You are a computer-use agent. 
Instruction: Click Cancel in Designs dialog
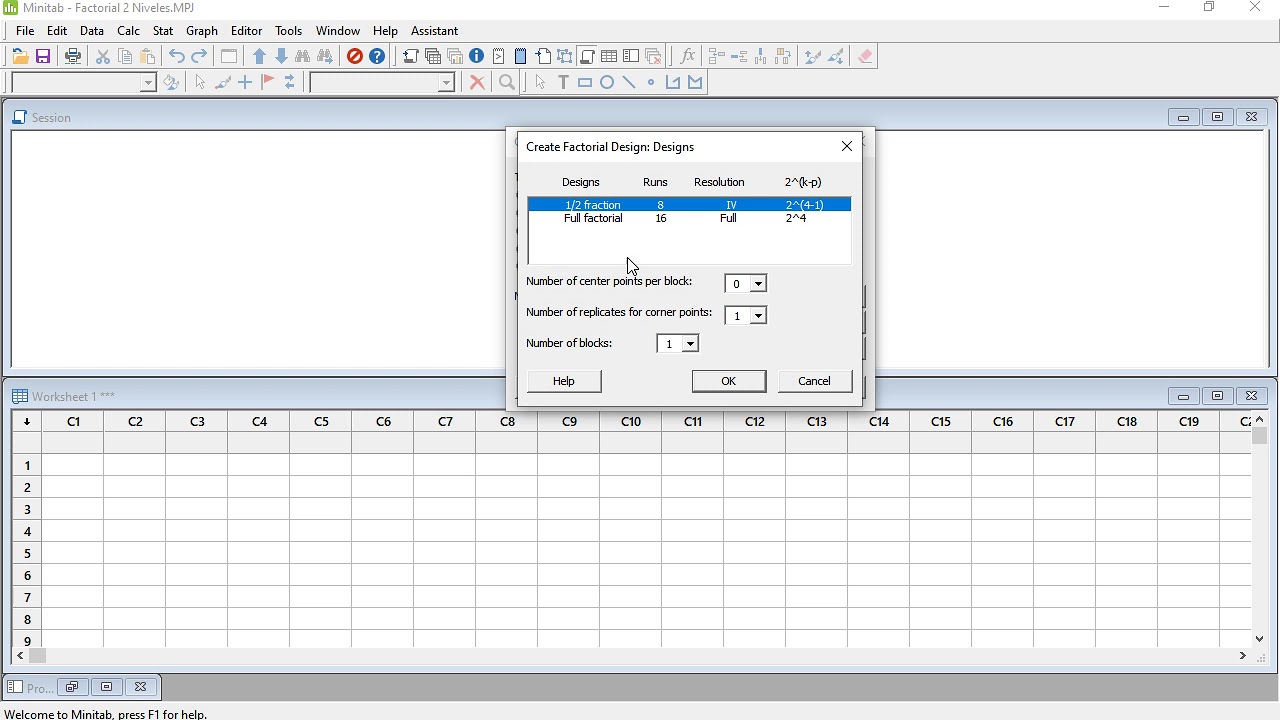(x=815, y=381)
